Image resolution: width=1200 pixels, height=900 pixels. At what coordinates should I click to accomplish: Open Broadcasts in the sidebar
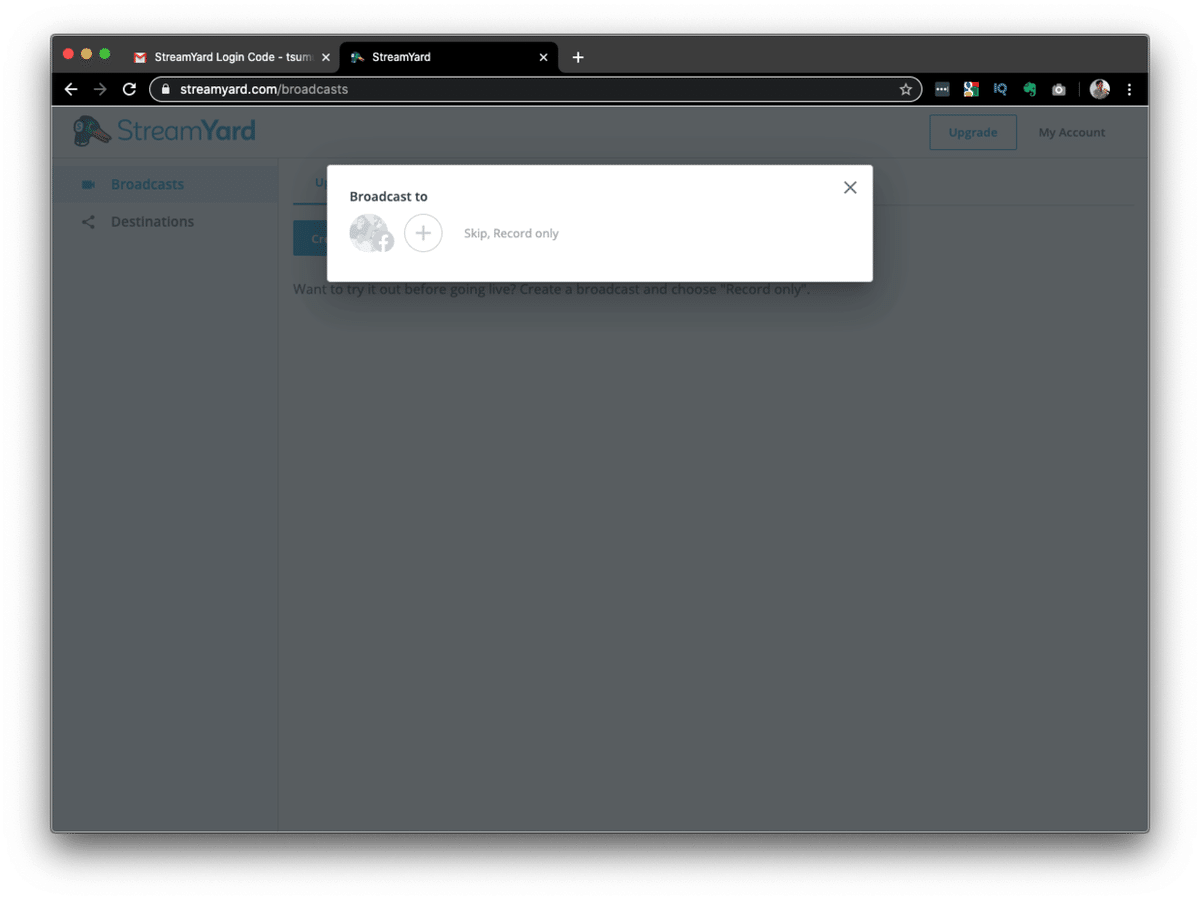point(165,184)
